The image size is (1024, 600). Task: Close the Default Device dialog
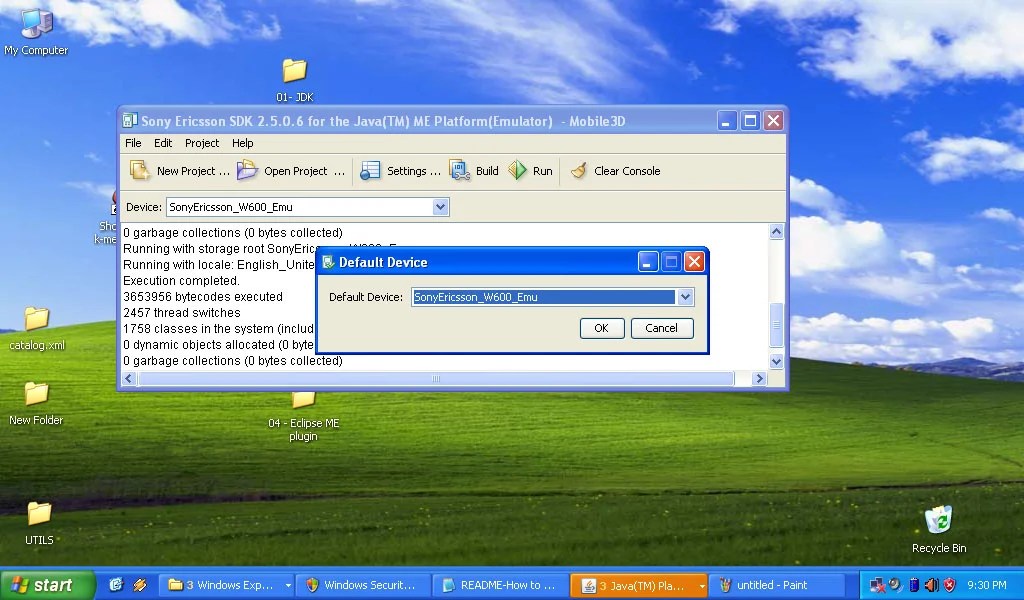(694, 262)
